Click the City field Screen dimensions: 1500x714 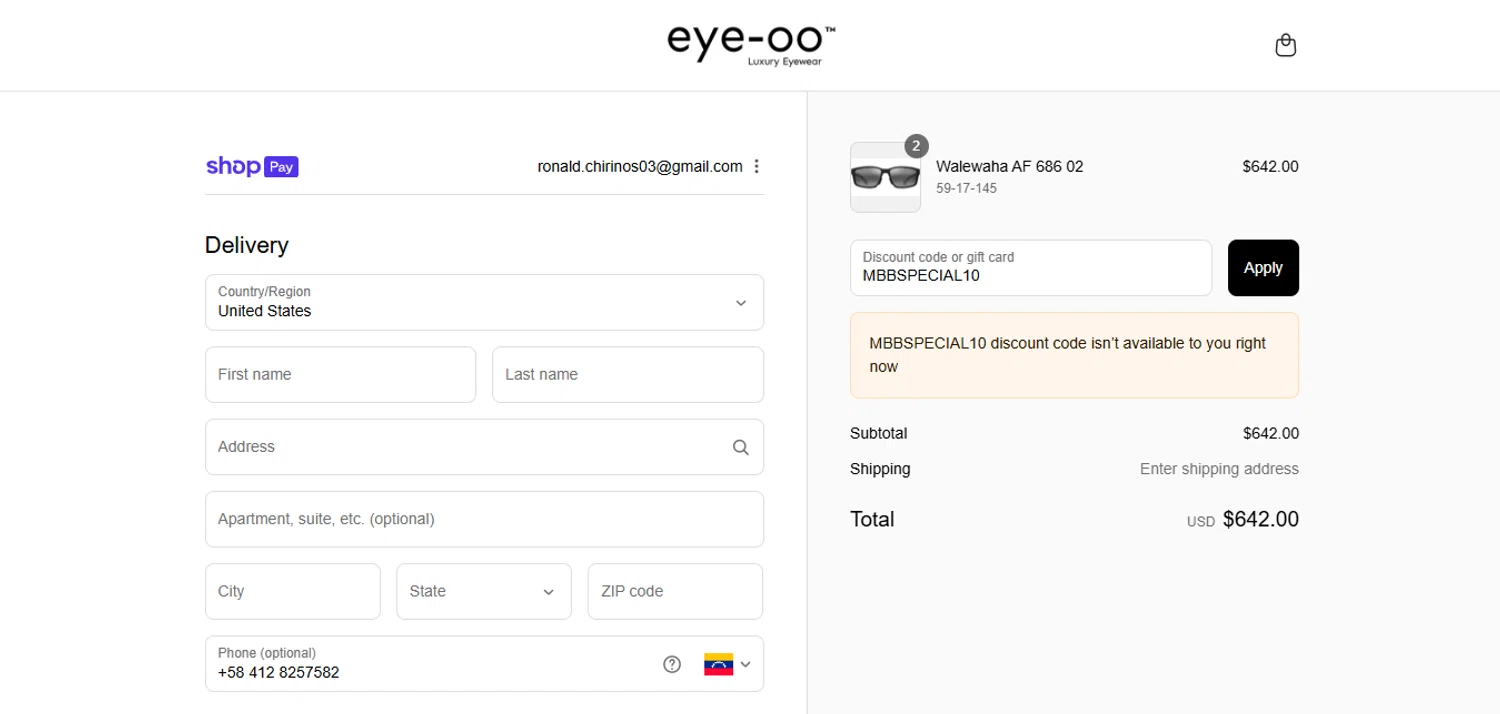click(292, 591)
